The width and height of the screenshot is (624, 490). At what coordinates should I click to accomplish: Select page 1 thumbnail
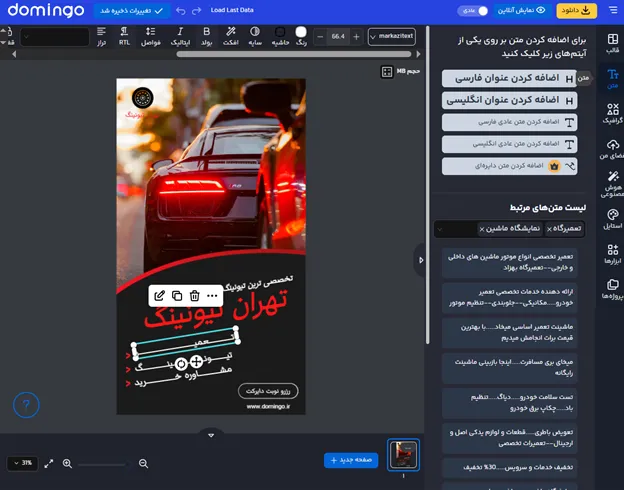(x=404, y=455)
